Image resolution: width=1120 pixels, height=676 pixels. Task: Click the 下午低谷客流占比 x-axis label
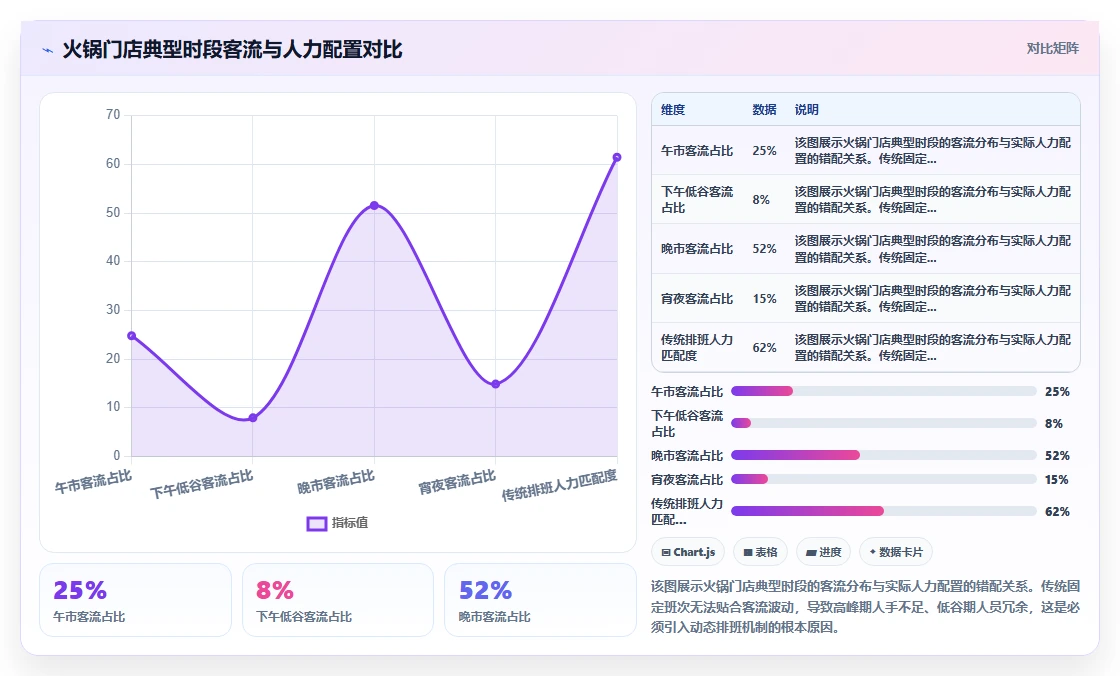(201, 484)
